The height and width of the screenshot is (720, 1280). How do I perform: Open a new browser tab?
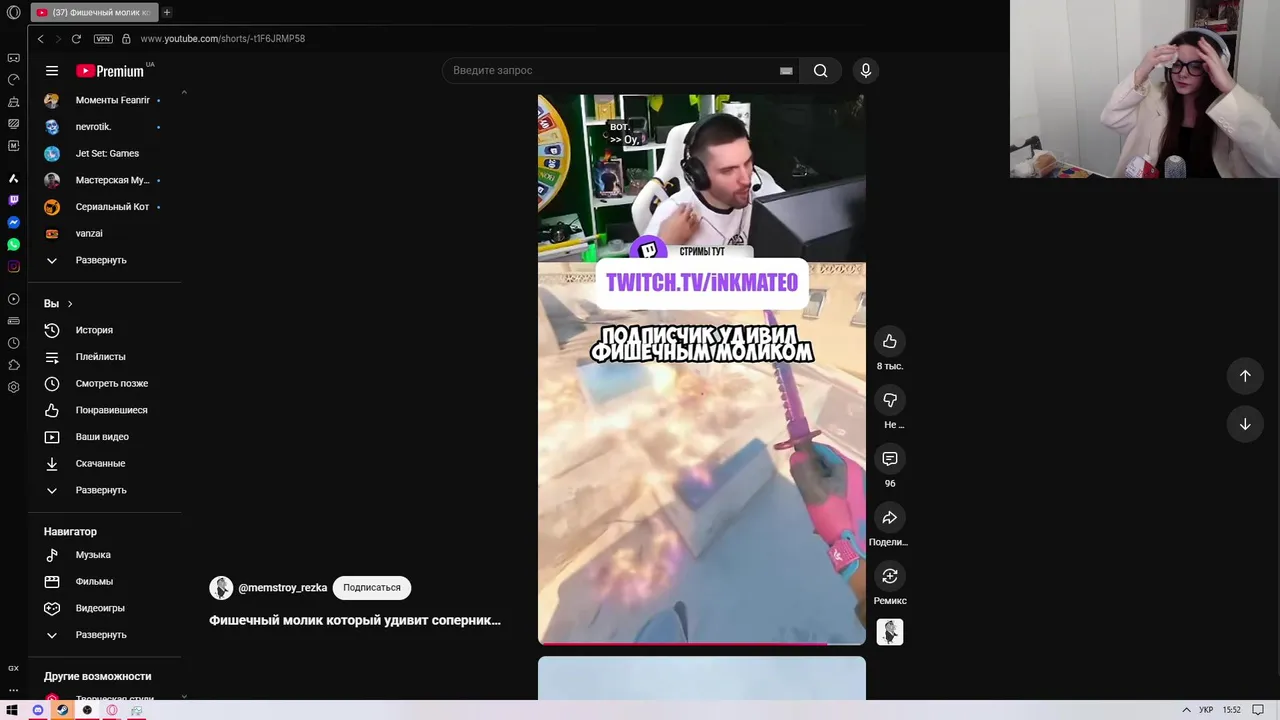[167, 12]
